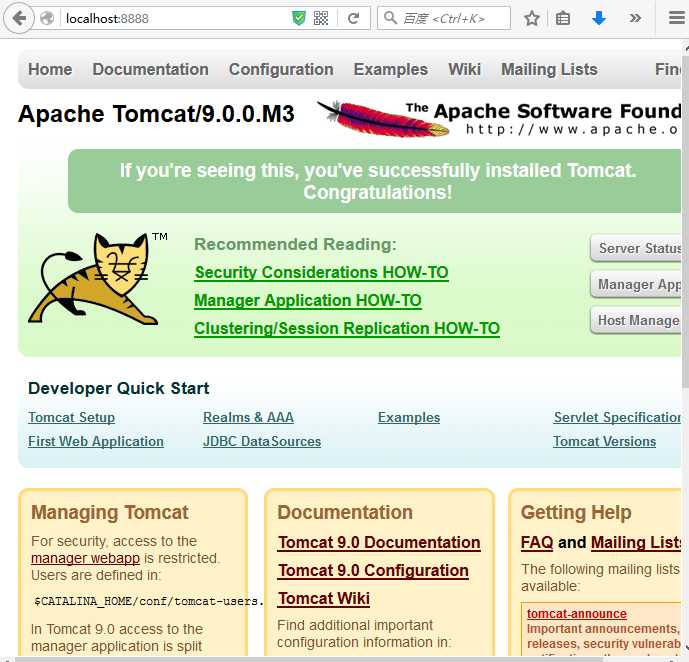689x662 pixels.
Task: Click the Apache Tomcat/9.0.0.M3 heading
Action: (156, 114)
